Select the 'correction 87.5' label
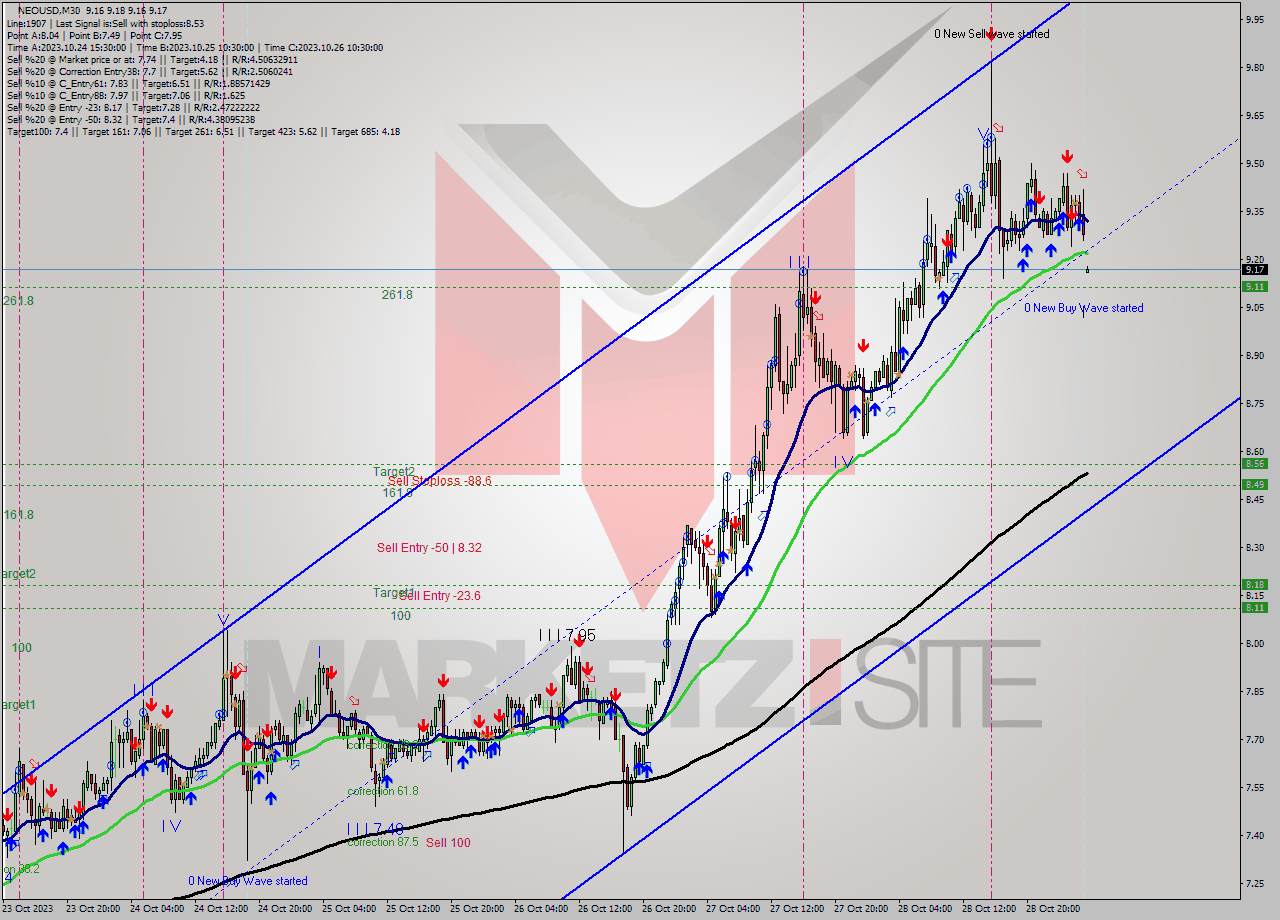The height and width of the screenshot is (920, 1280). [x=383, y=842]
